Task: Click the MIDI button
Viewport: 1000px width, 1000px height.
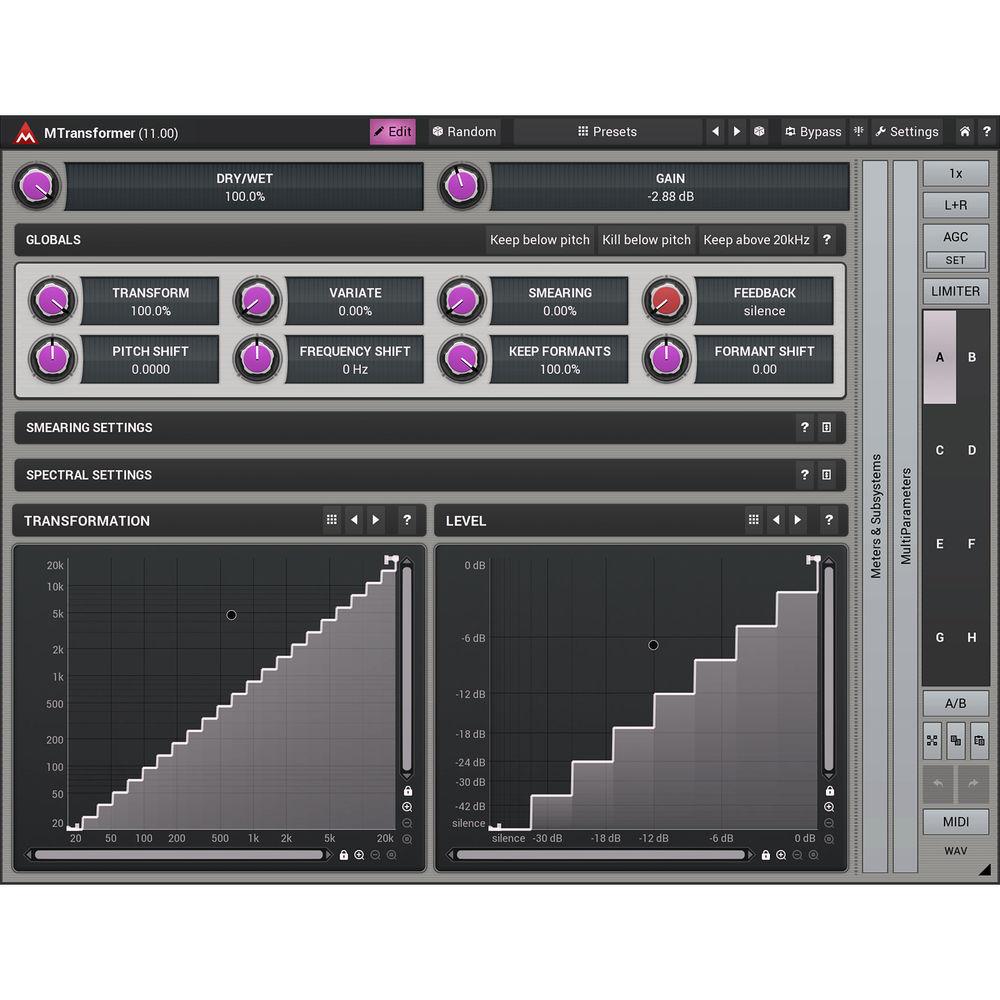Action: pyautogui.click(x=956, y=822)
